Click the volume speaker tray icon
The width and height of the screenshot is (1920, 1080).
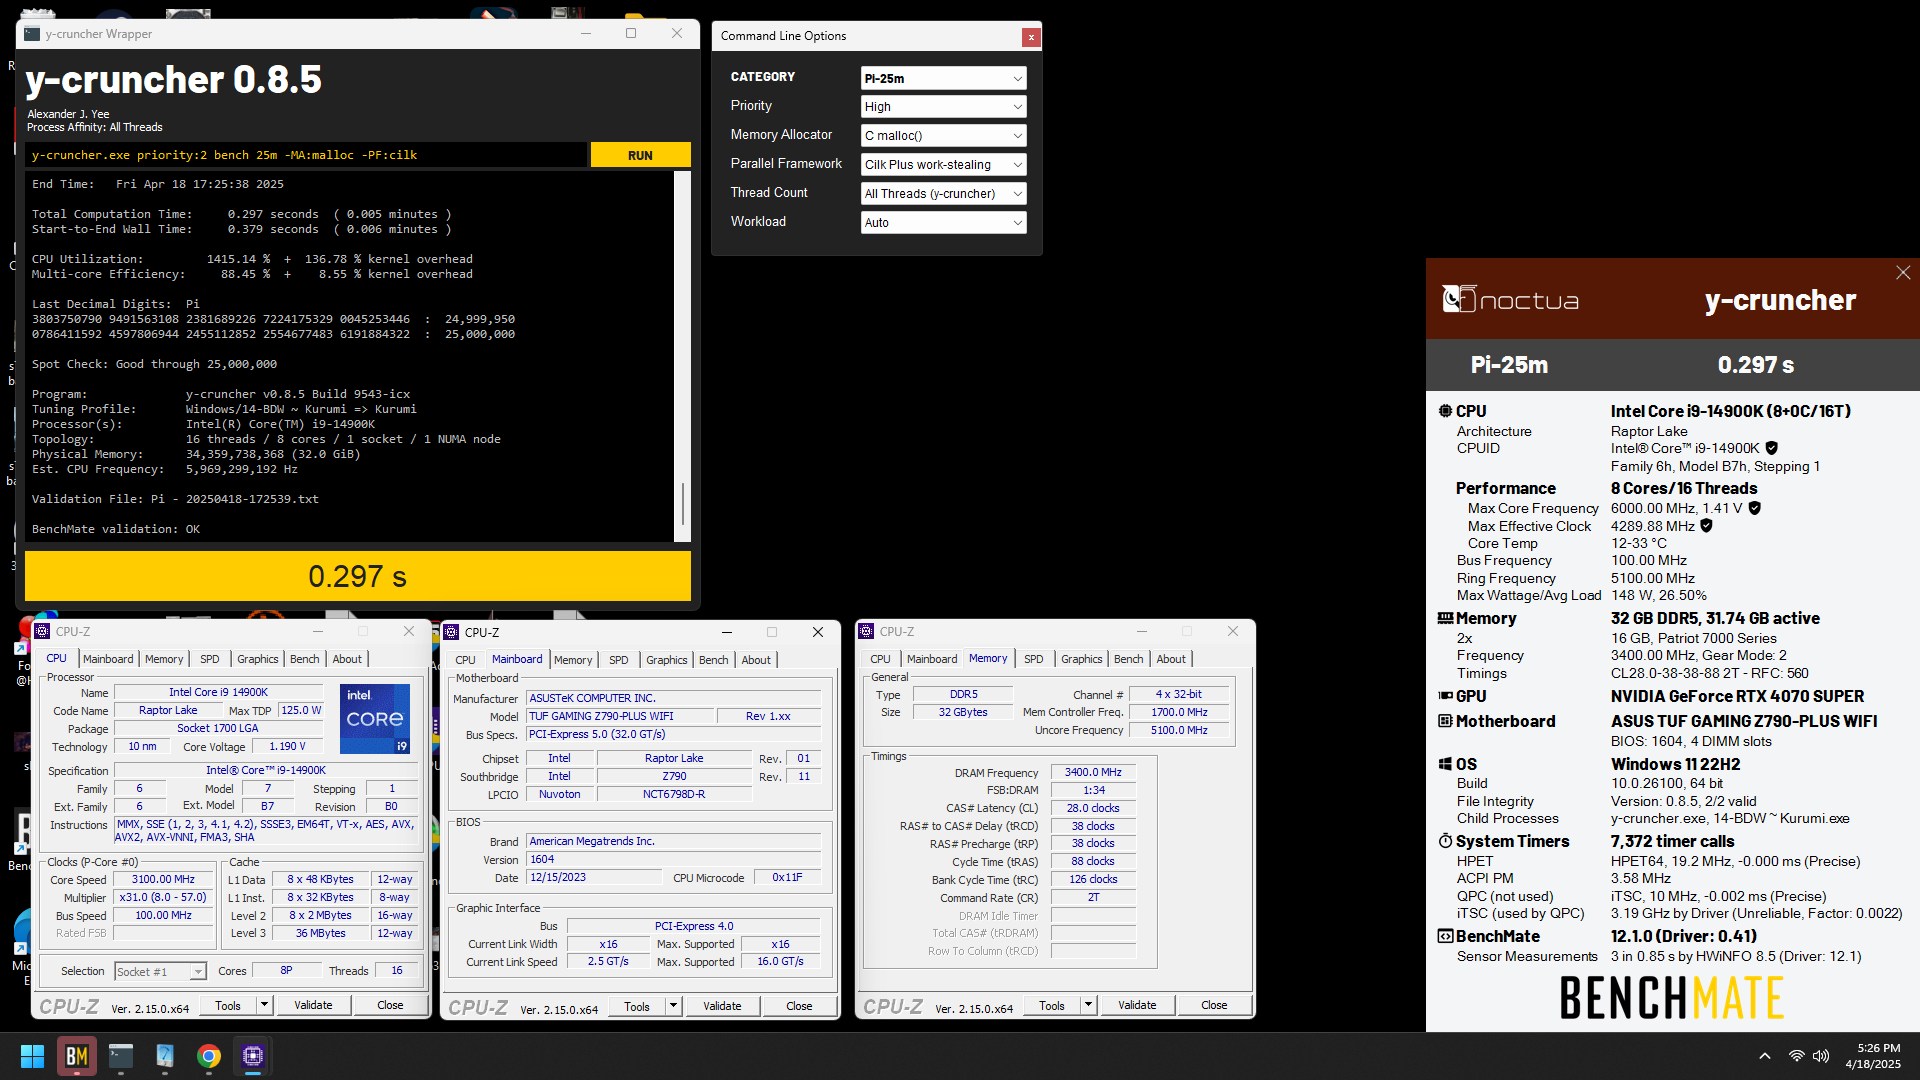point(1821,1056)
